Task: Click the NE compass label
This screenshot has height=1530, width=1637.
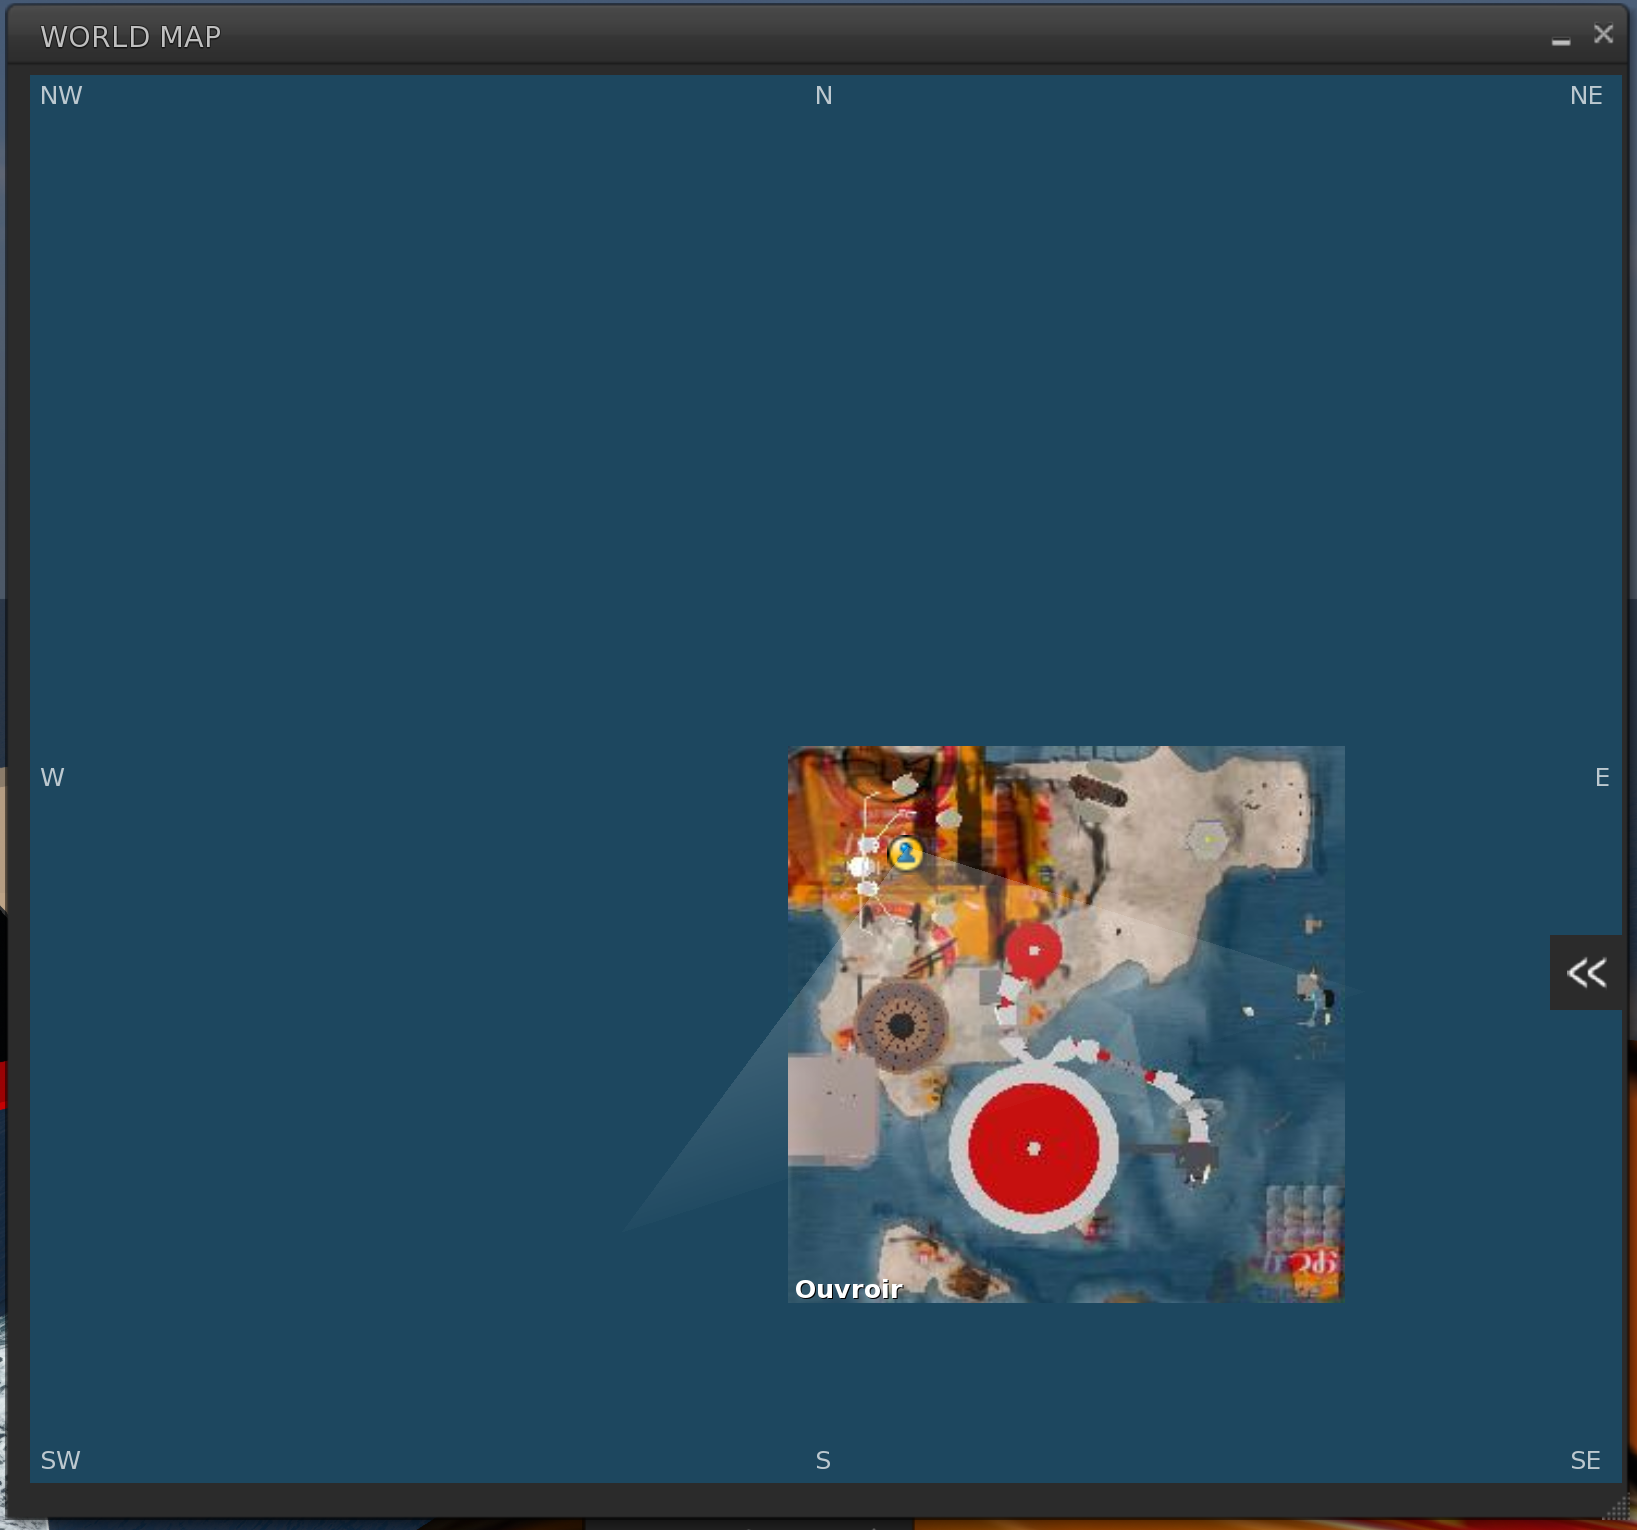Action: coord(1585,96)
